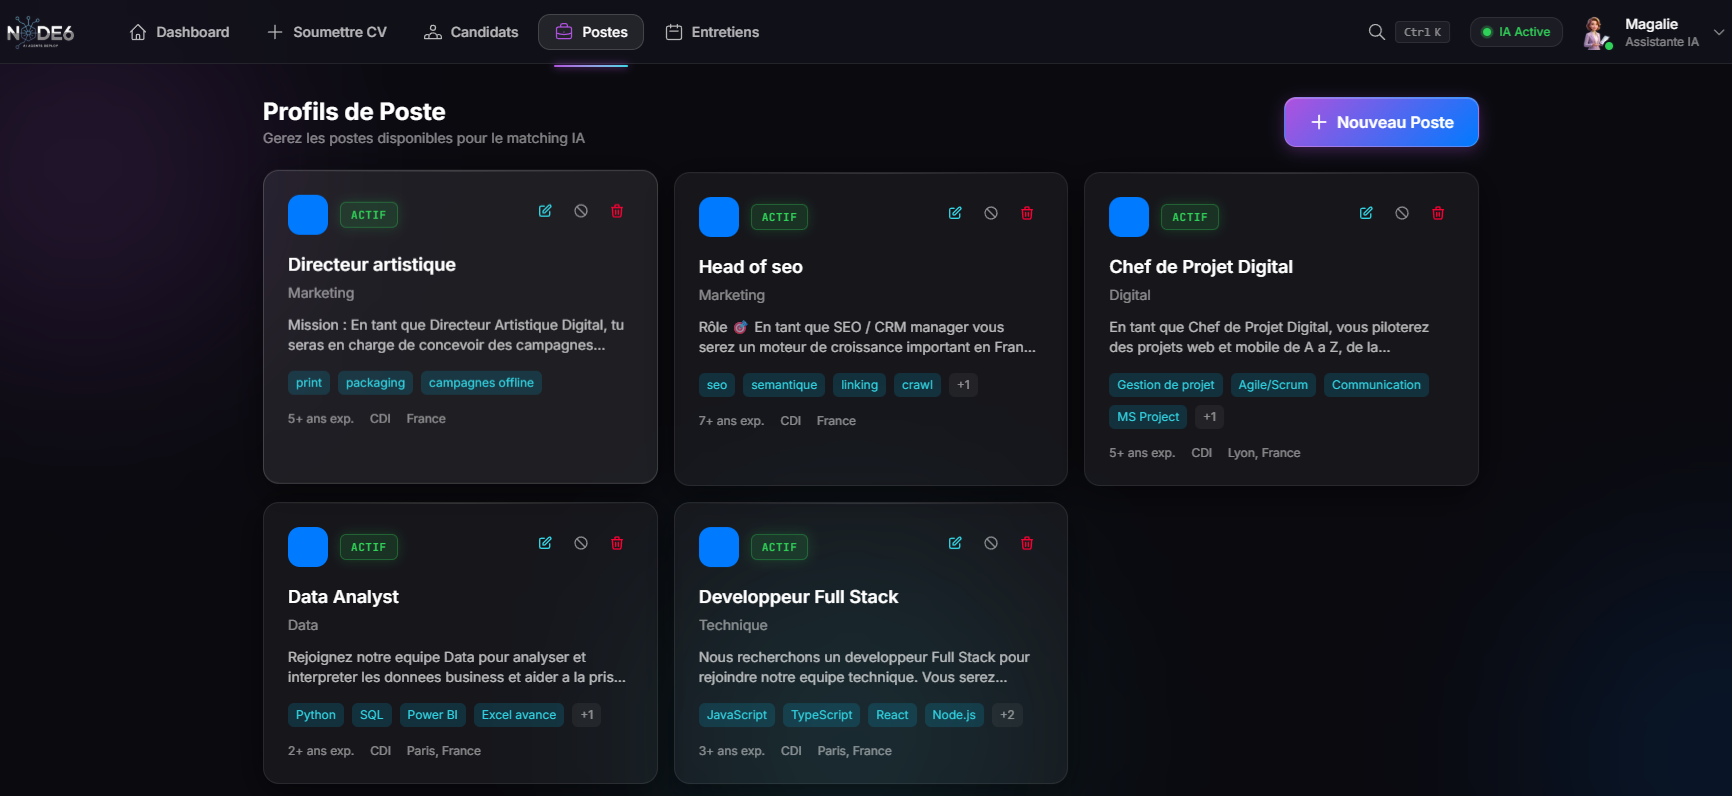Show the +2 extra skills on Developpeur Full Stack
This screenshot has height=796, width=1732.
pos(1007,715)
